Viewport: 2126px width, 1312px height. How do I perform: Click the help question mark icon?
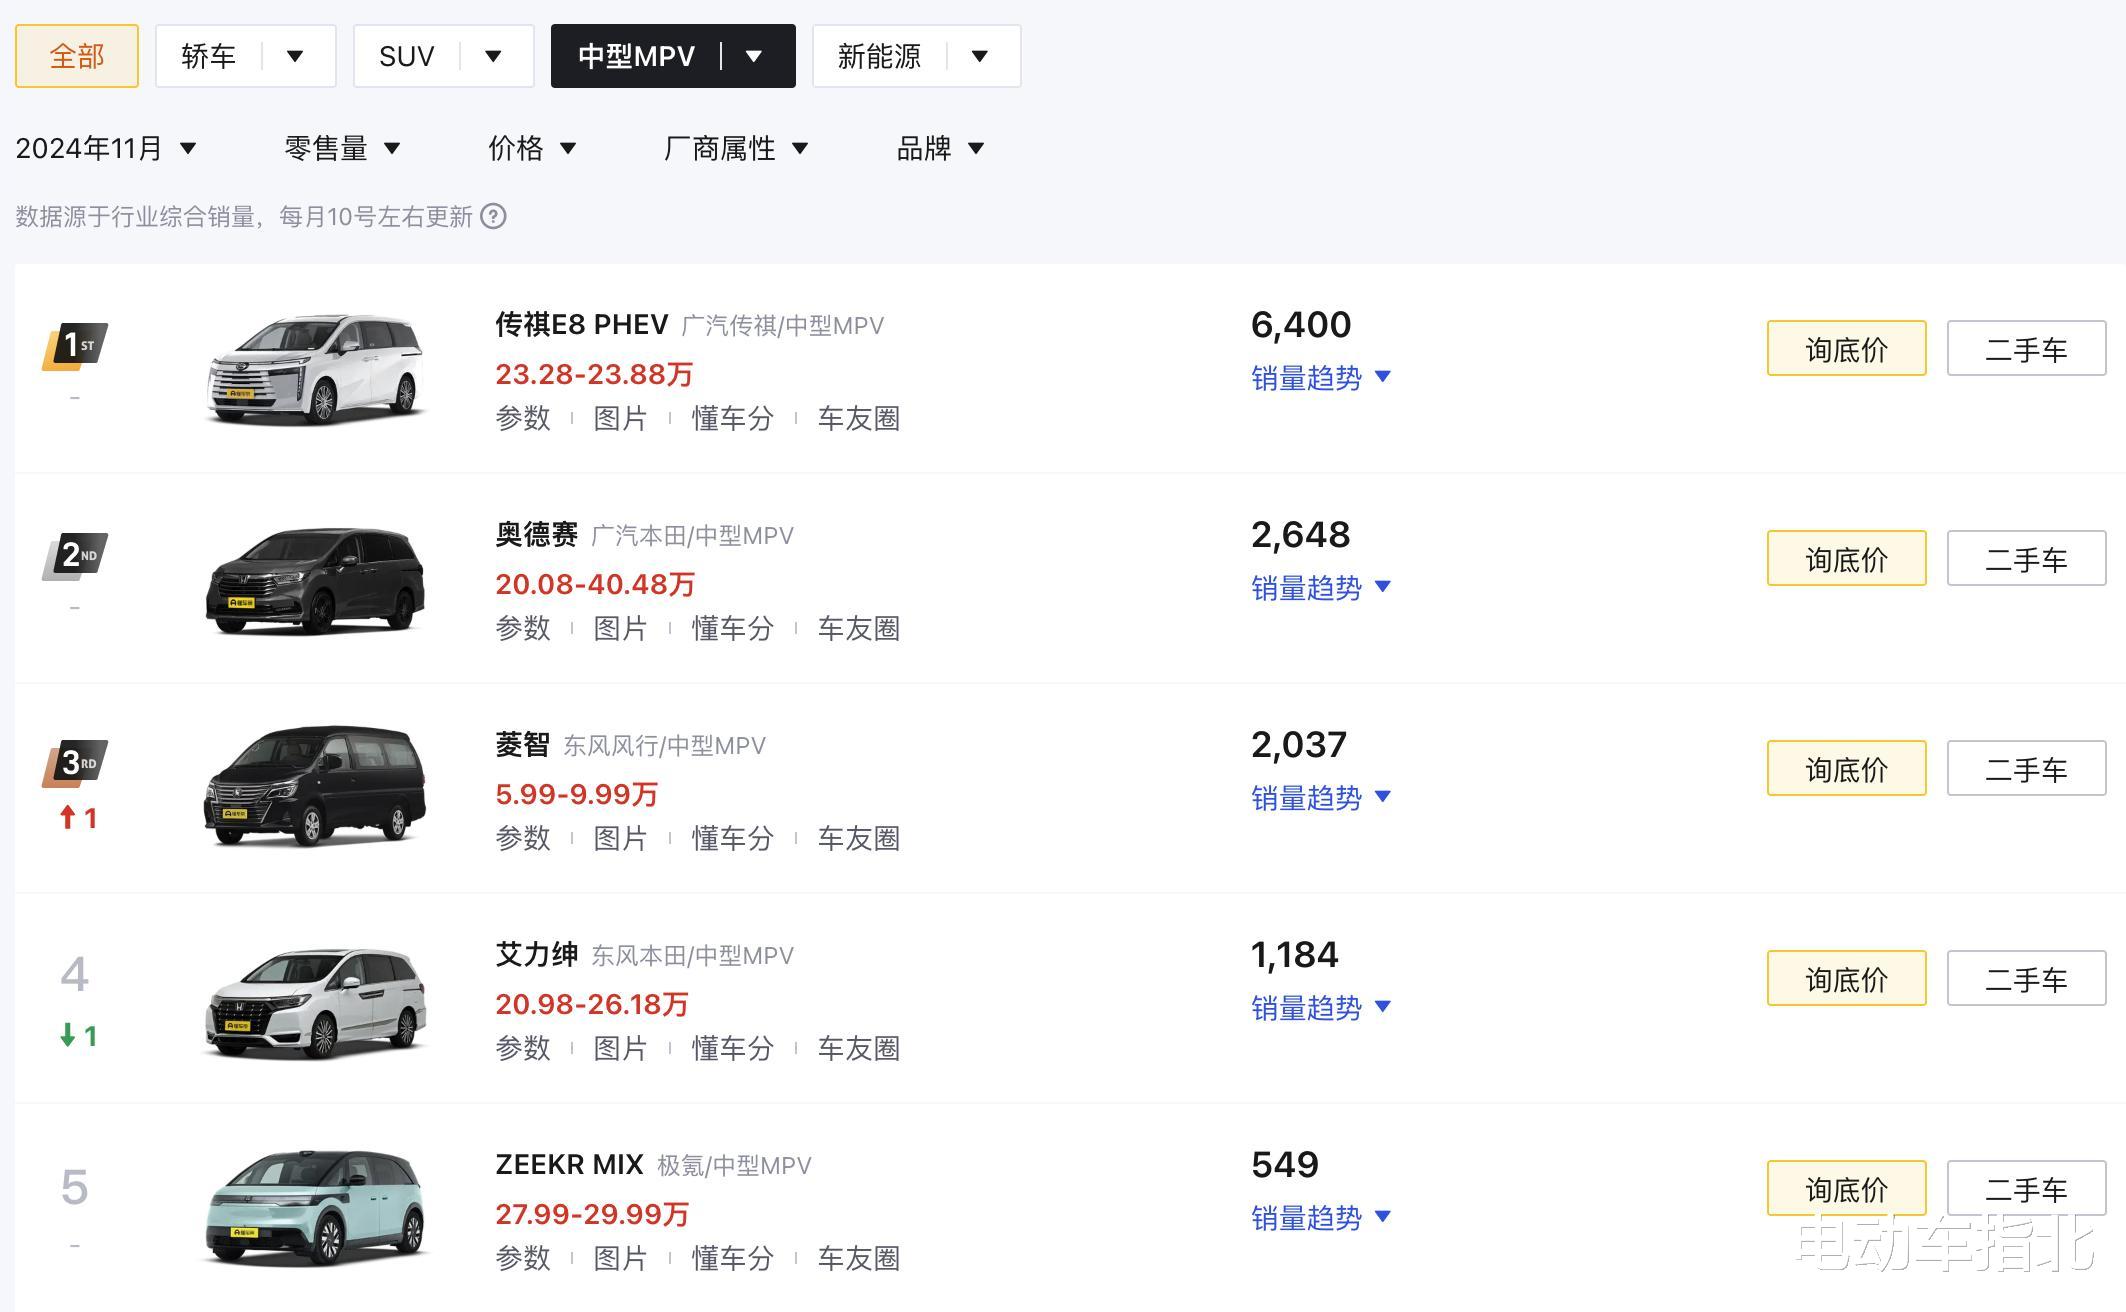pyautogui.click(x=493, y=217)
